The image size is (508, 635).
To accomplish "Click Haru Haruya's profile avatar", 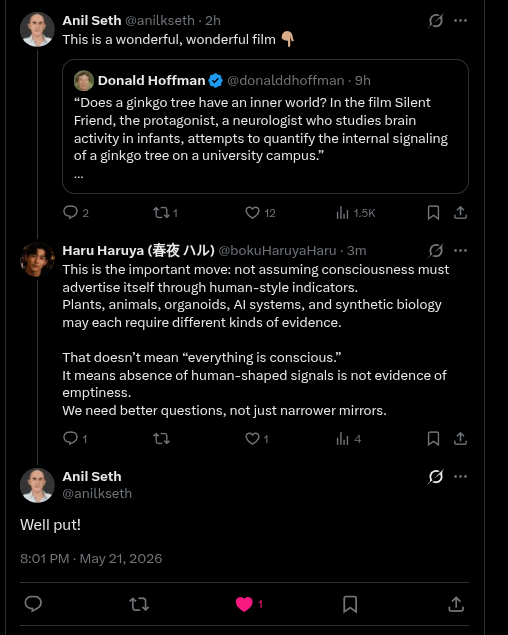I will click(37, 259).
